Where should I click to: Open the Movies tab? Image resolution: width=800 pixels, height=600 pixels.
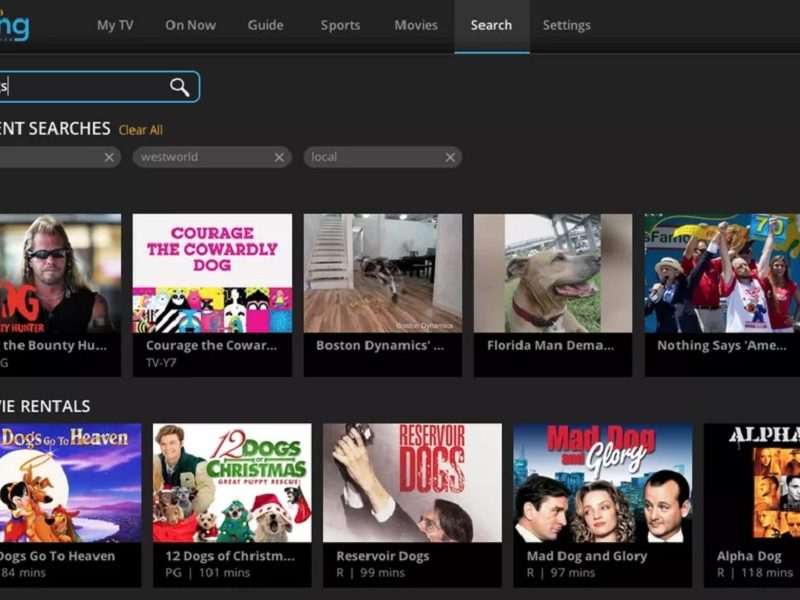click(416, 25)
